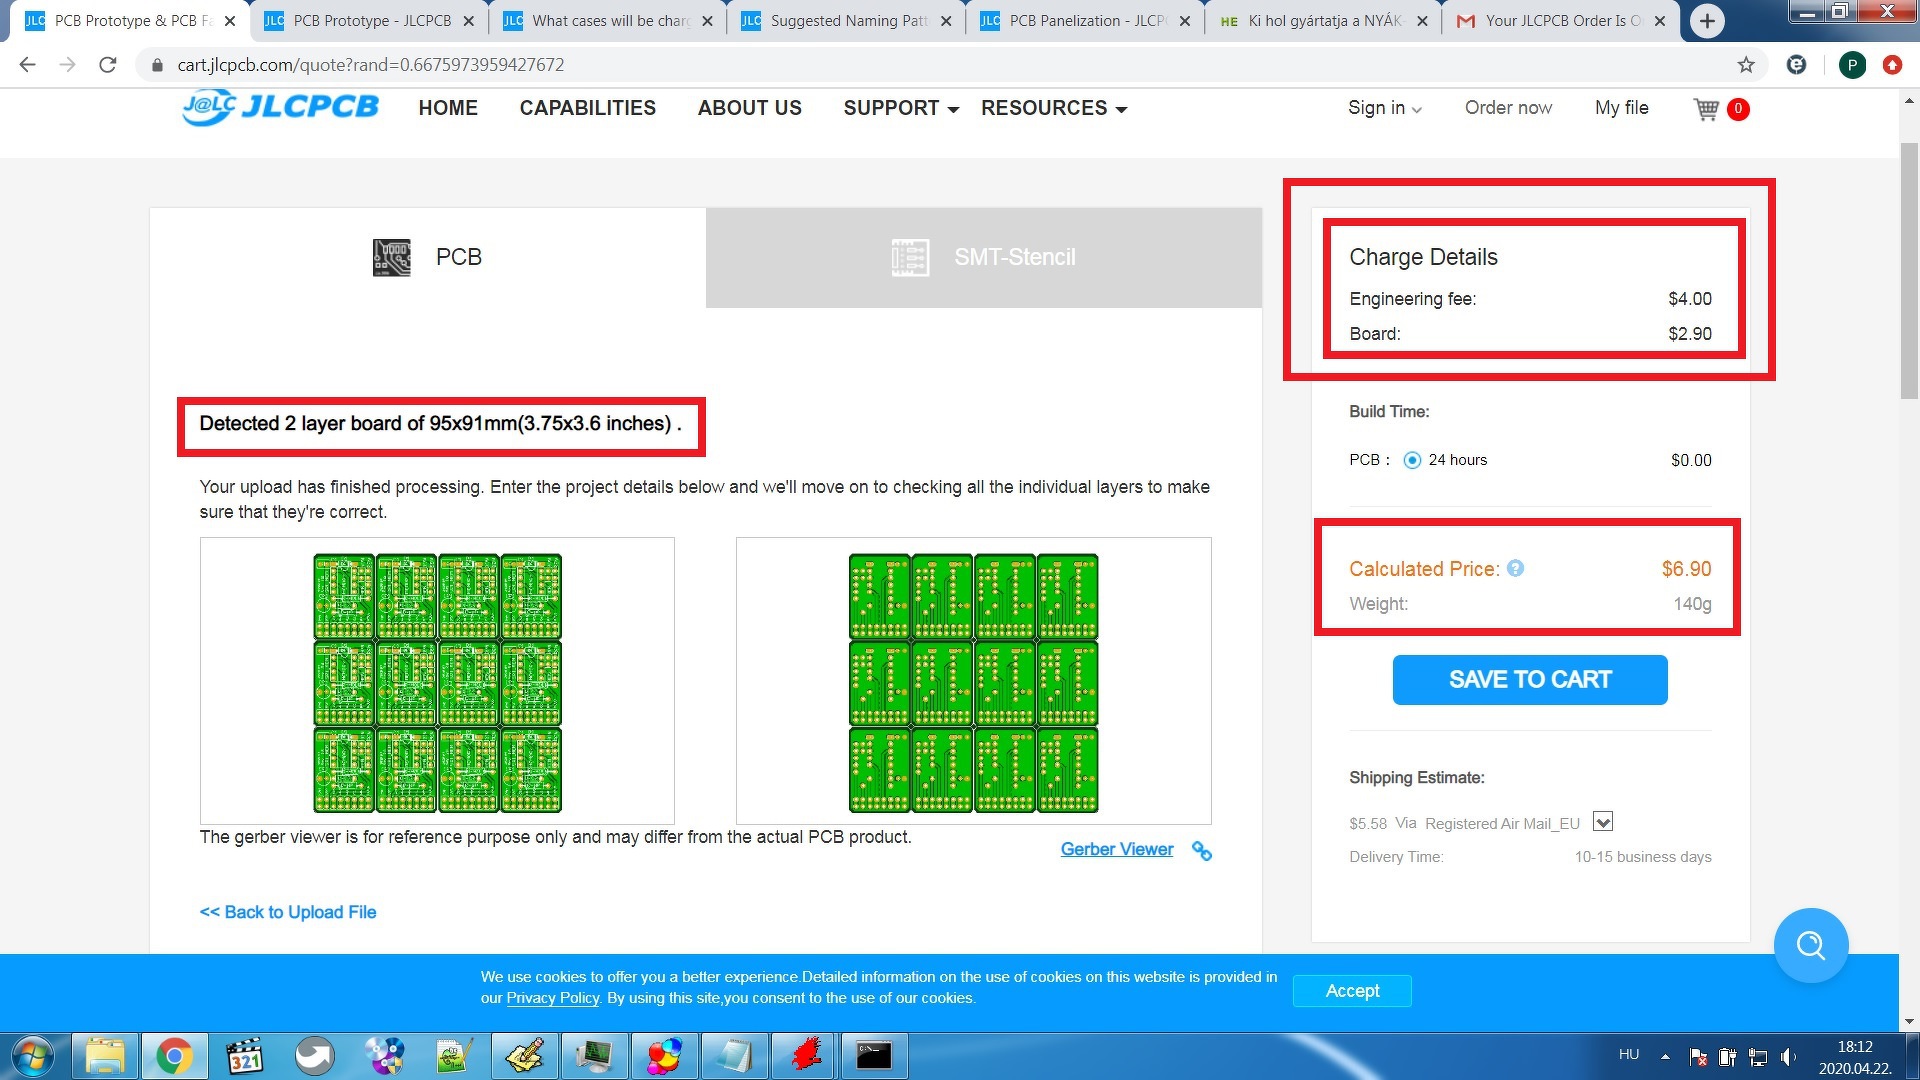Open the CAPABILITIES menu item
Image resolution: width=1920 pixels, height=1080 pixels.
587,108
